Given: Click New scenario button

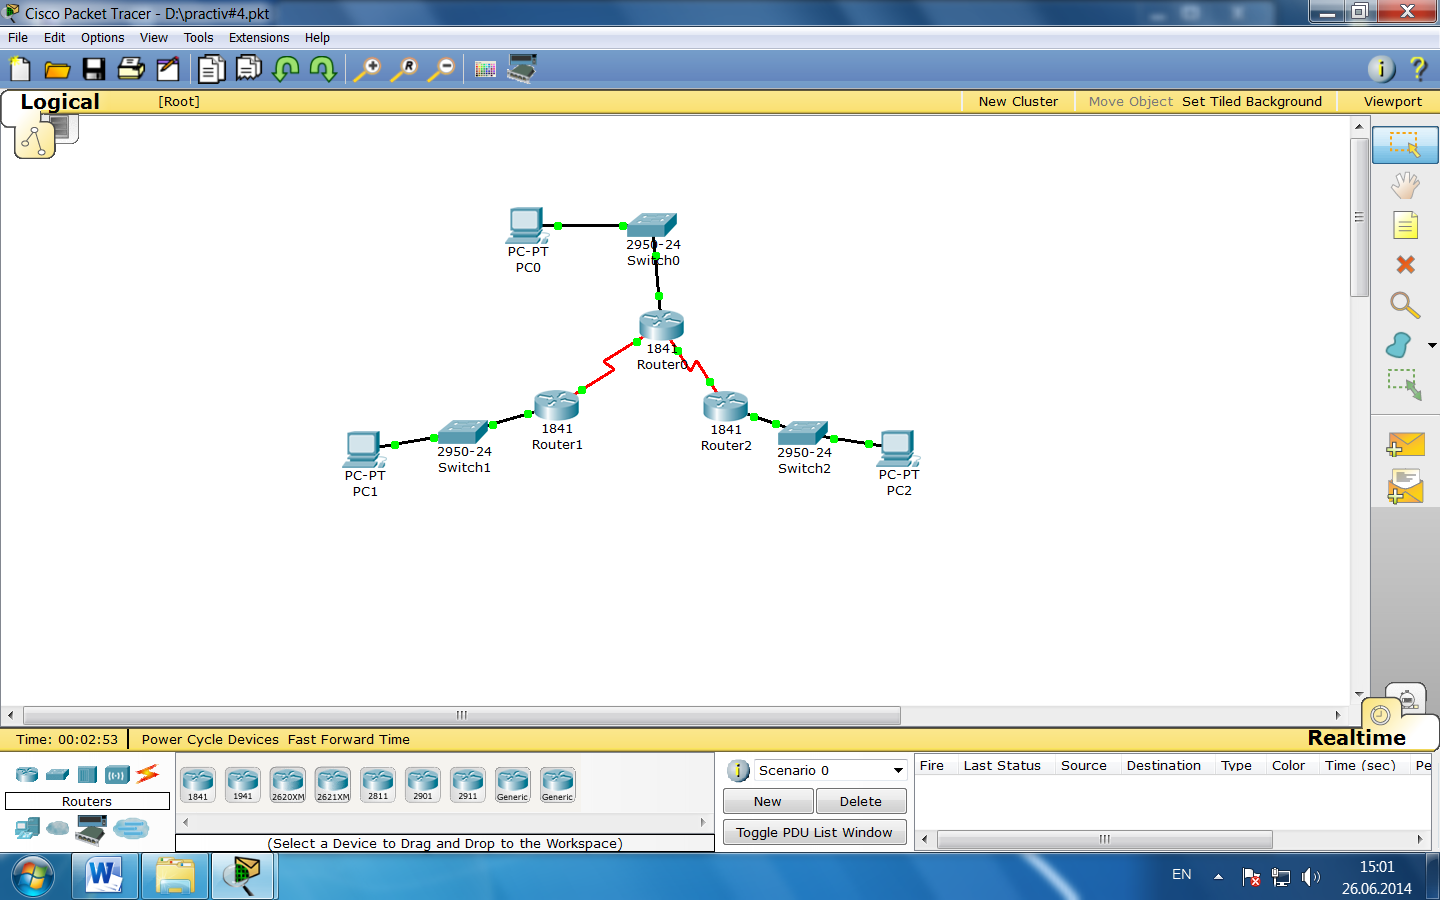Looking at the screenshot, I should [x=768, y=801].
